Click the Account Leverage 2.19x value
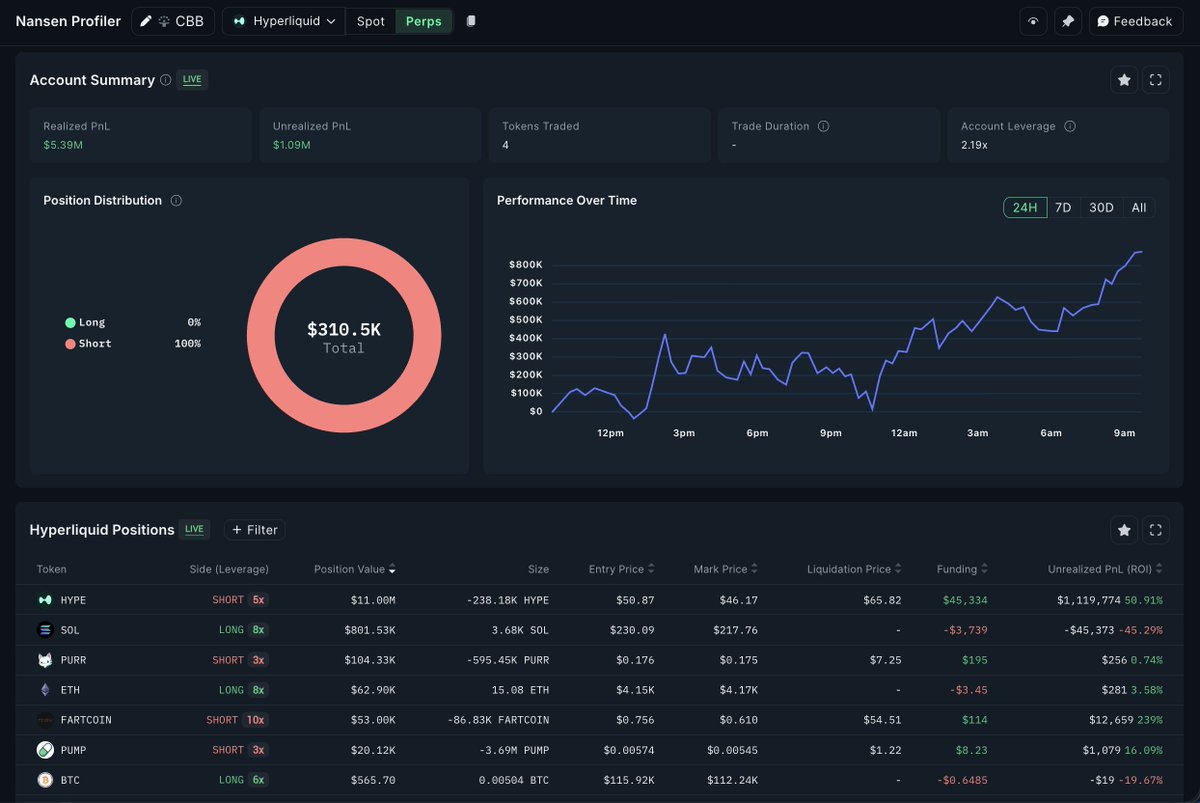The width and height of the screenshot is (1200, 803). [x=974, y=145]
